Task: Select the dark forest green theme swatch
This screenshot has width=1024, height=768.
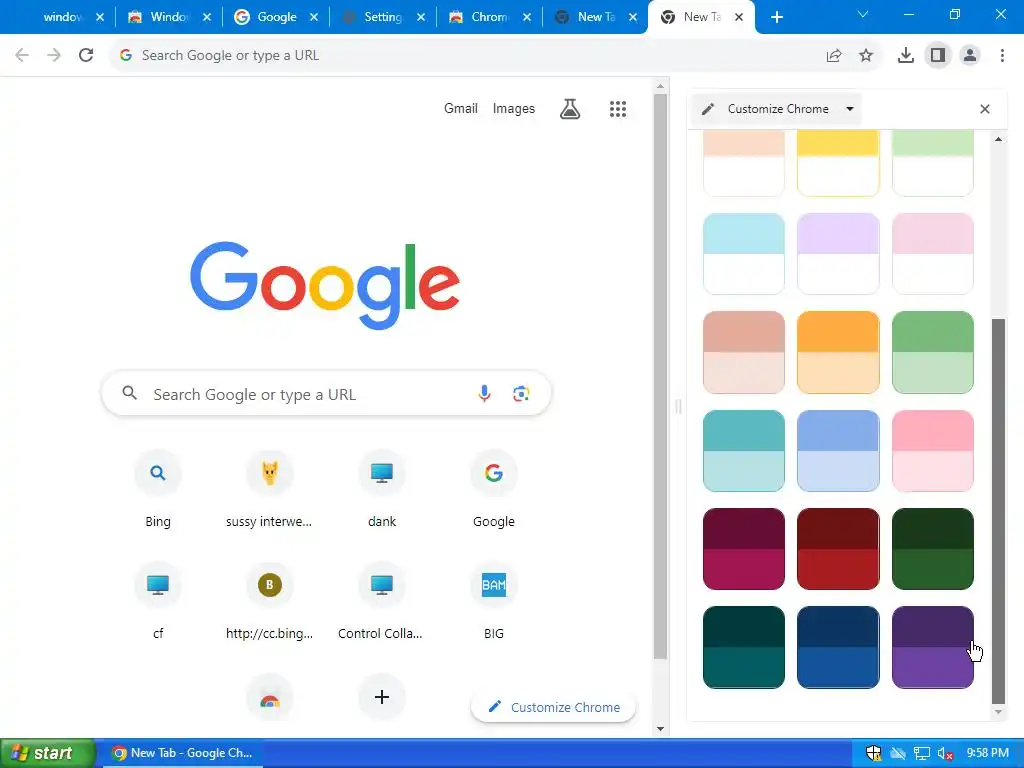Action: point(933,549)
